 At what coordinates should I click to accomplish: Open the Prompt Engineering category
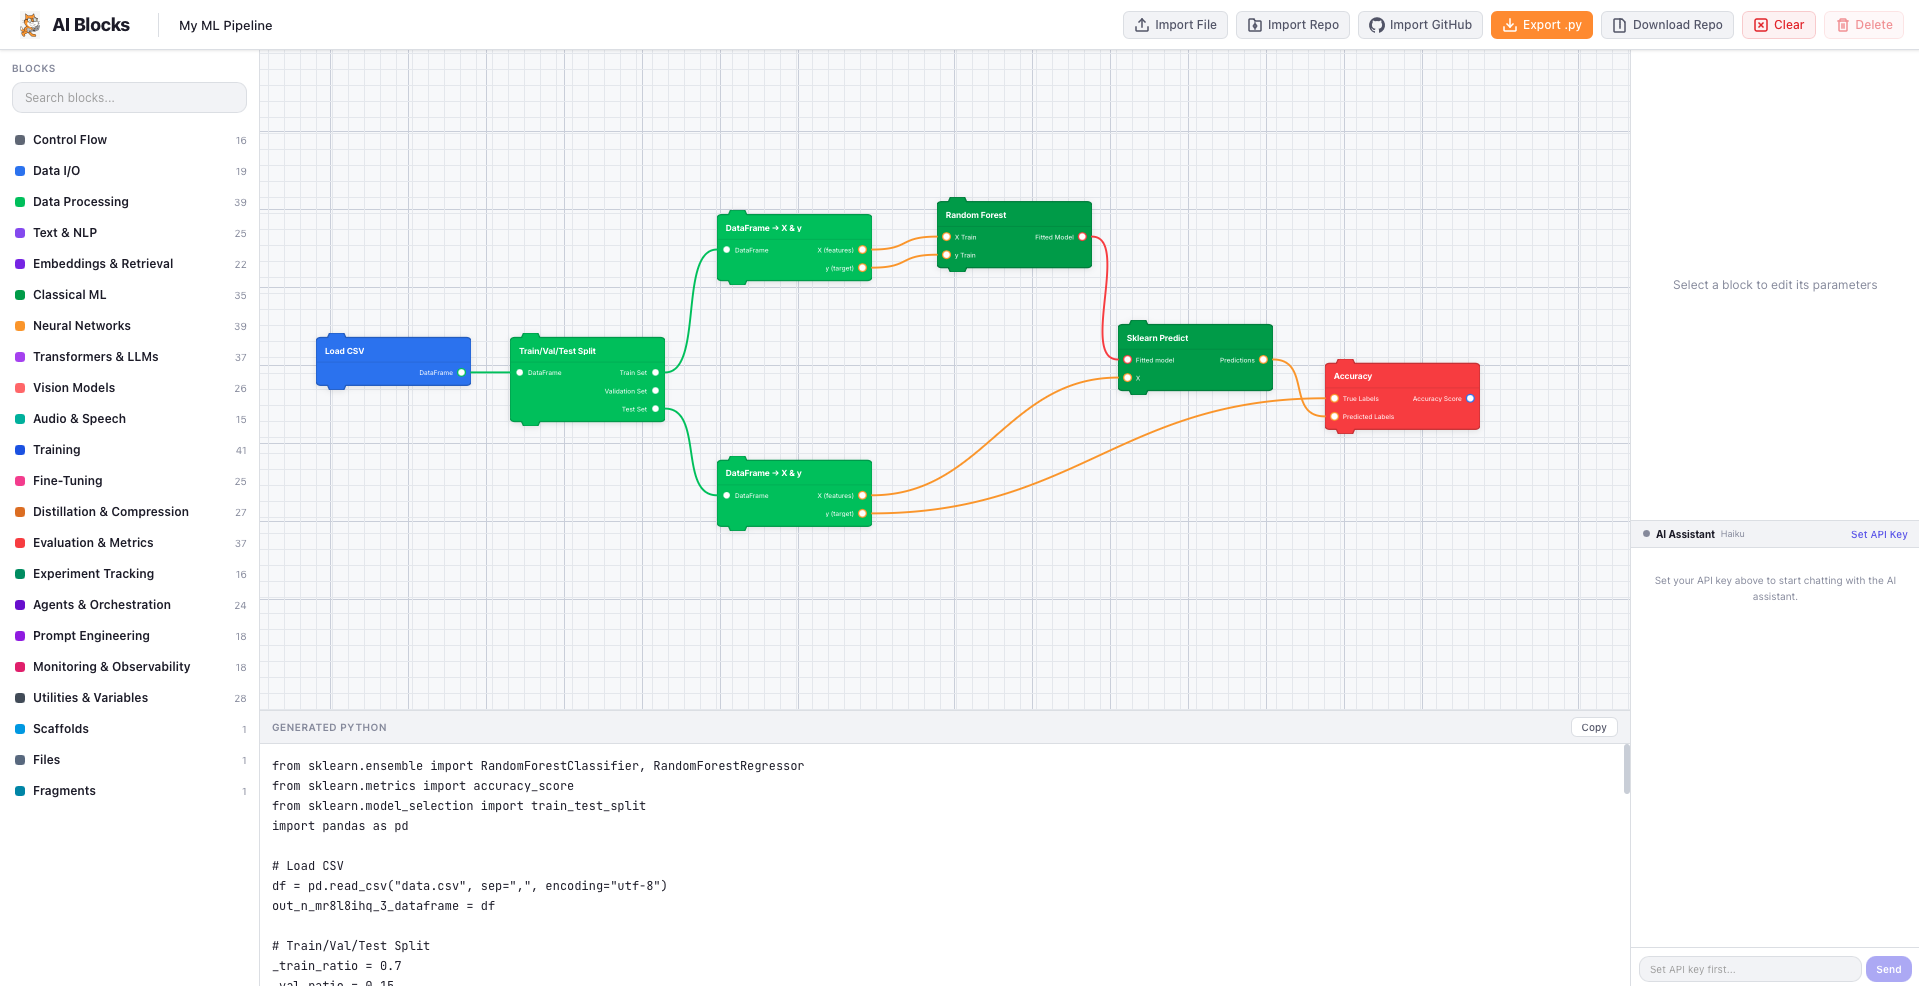pyautogui.click(x=130, y=636)
